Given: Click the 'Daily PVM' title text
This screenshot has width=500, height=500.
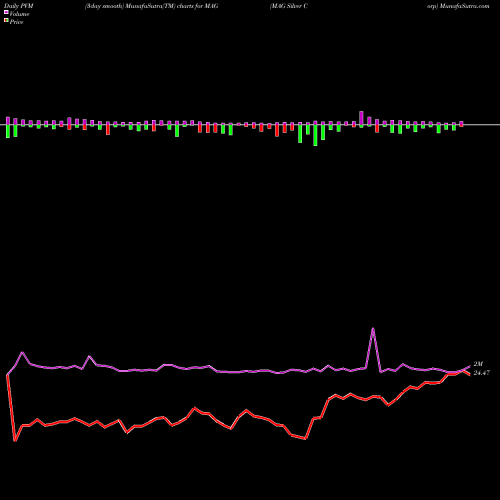Looking at the screenshot, I should (19, 6).
